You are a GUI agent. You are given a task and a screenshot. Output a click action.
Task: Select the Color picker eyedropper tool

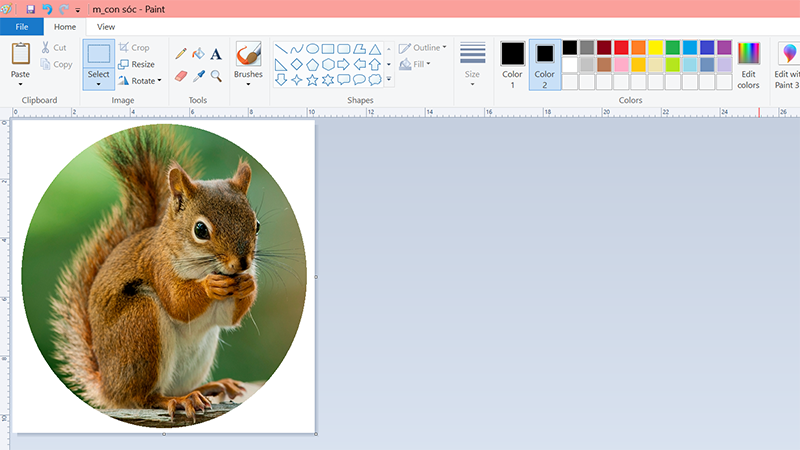tap(198, 75)
